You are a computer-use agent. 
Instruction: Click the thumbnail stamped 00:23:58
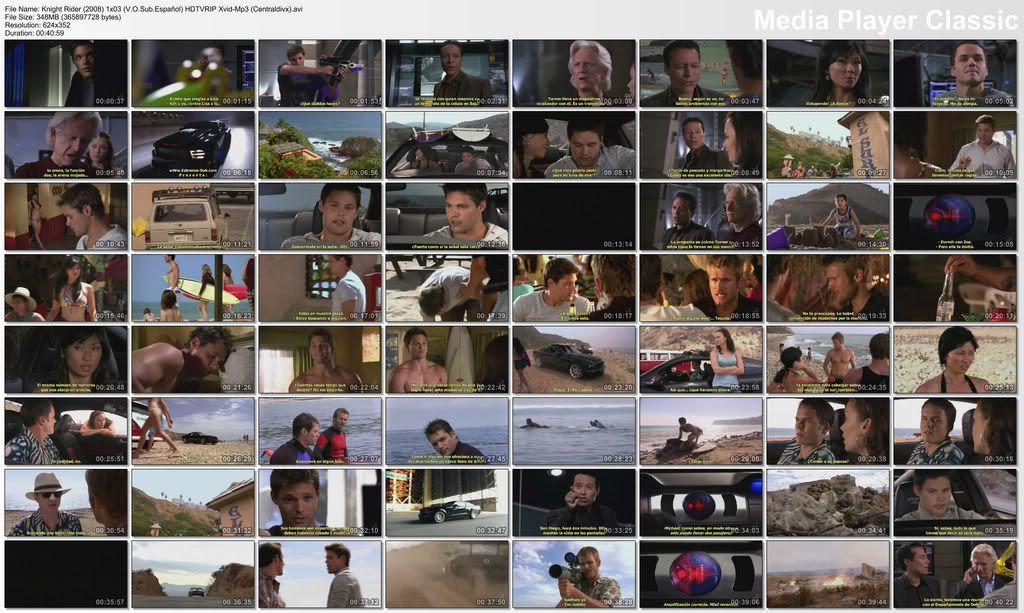pyautogui.click(x=701, y=360)
